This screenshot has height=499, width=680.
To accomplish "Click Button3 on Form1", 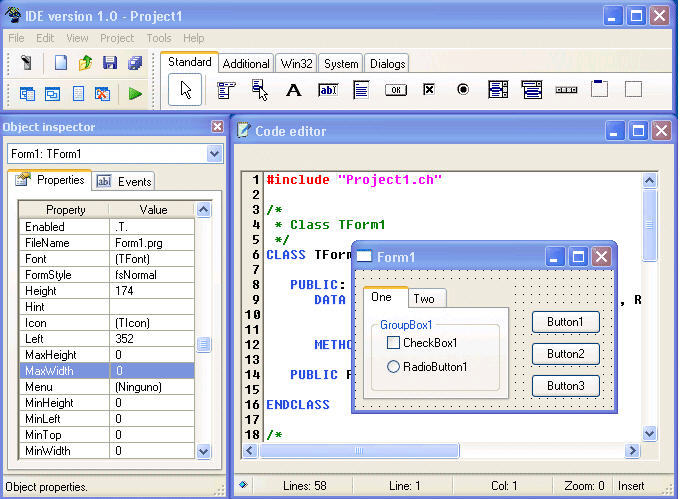I will point(566,386).
